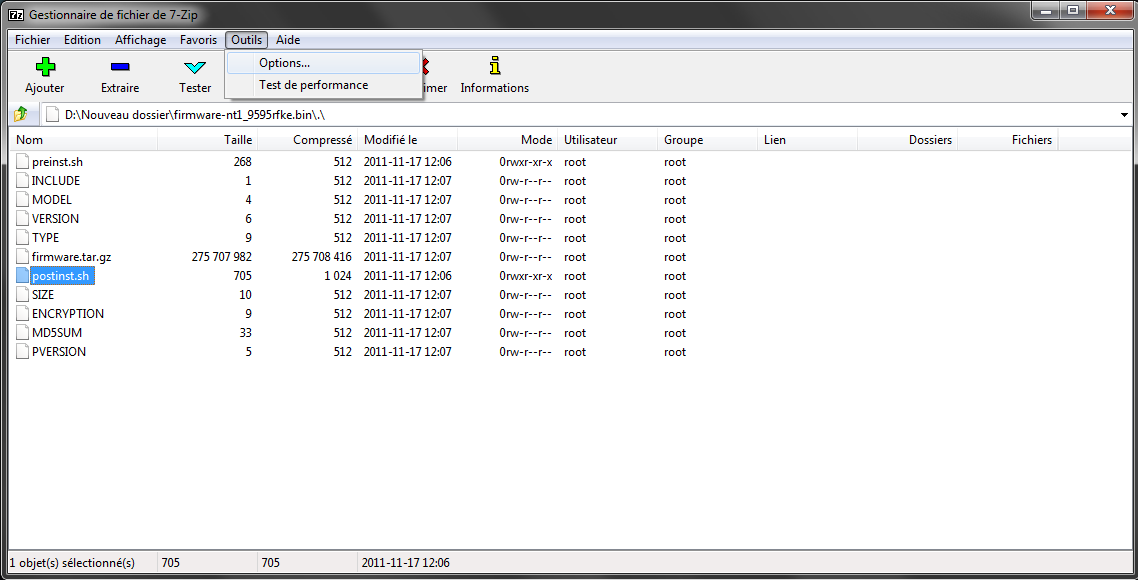Click the postinst.sh file icon

click(x=22, y=276)
